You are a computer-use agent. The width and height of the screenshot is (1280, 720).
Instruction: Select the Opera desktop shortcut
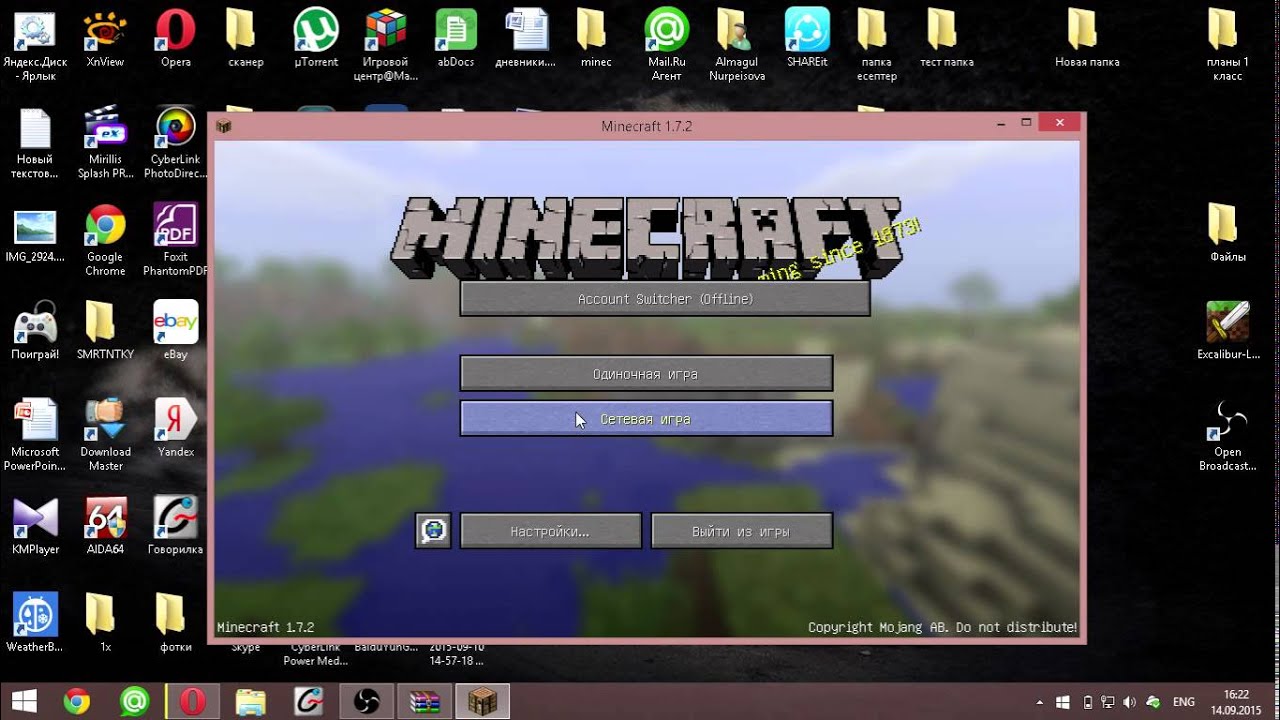[175, 38]
